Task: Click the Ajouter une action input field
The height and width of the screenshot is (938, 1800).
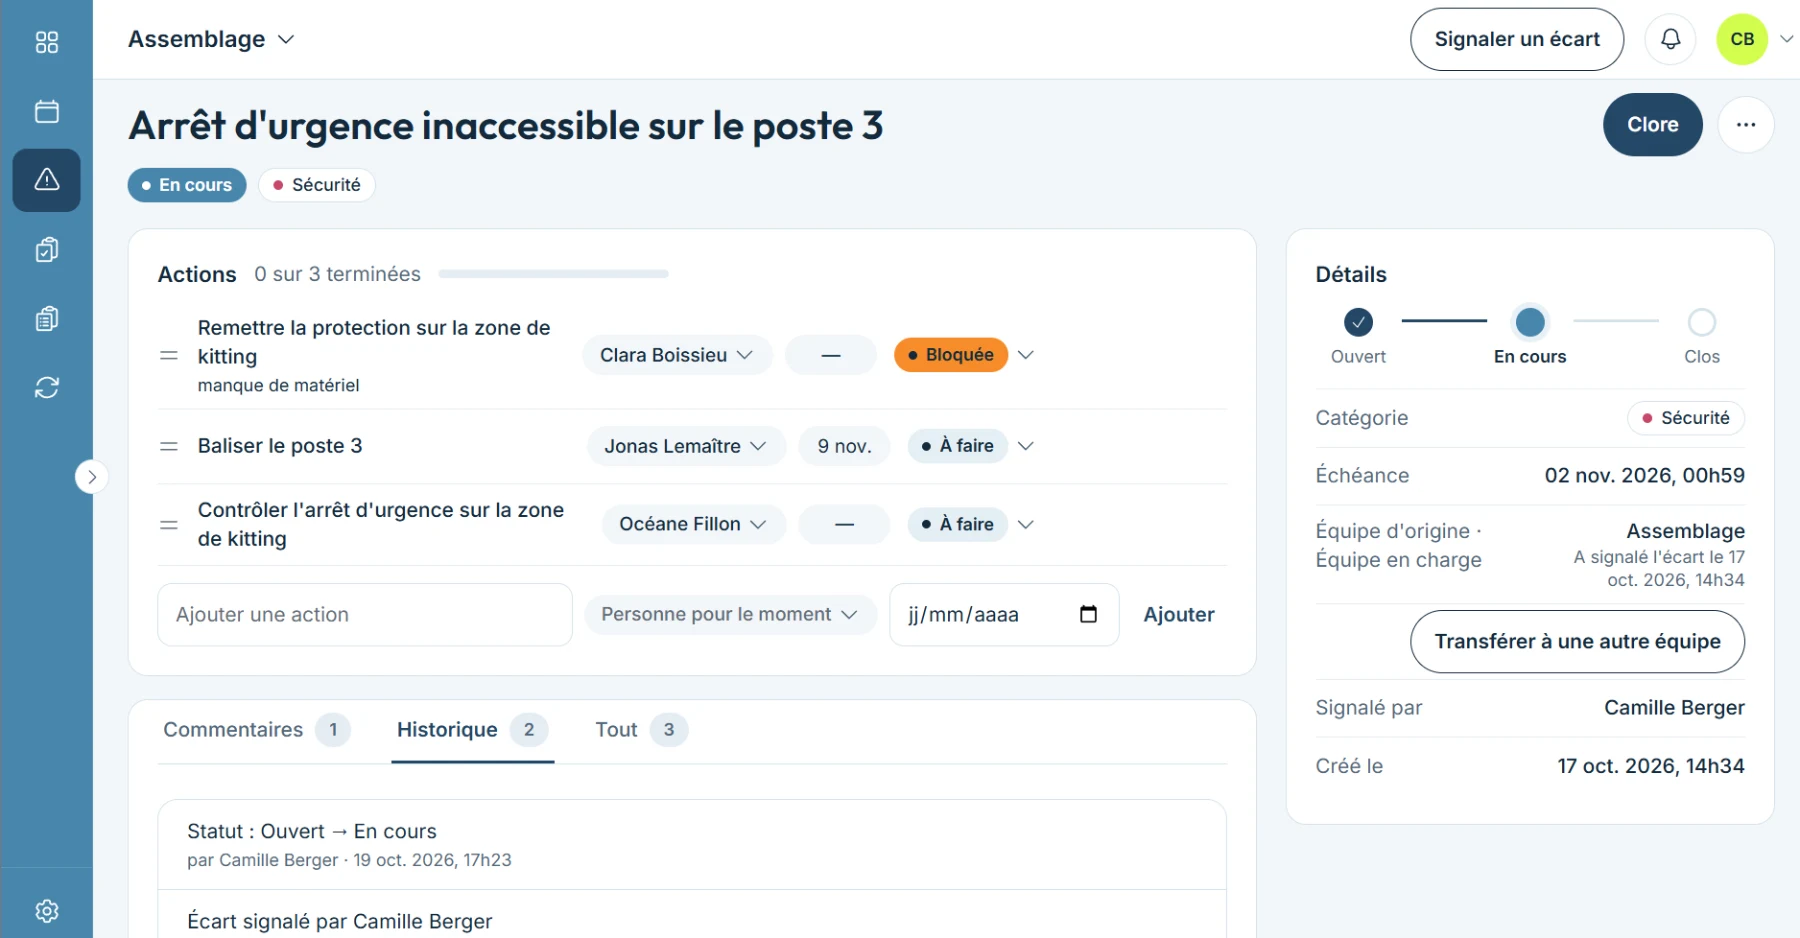Action: [365, 614]
